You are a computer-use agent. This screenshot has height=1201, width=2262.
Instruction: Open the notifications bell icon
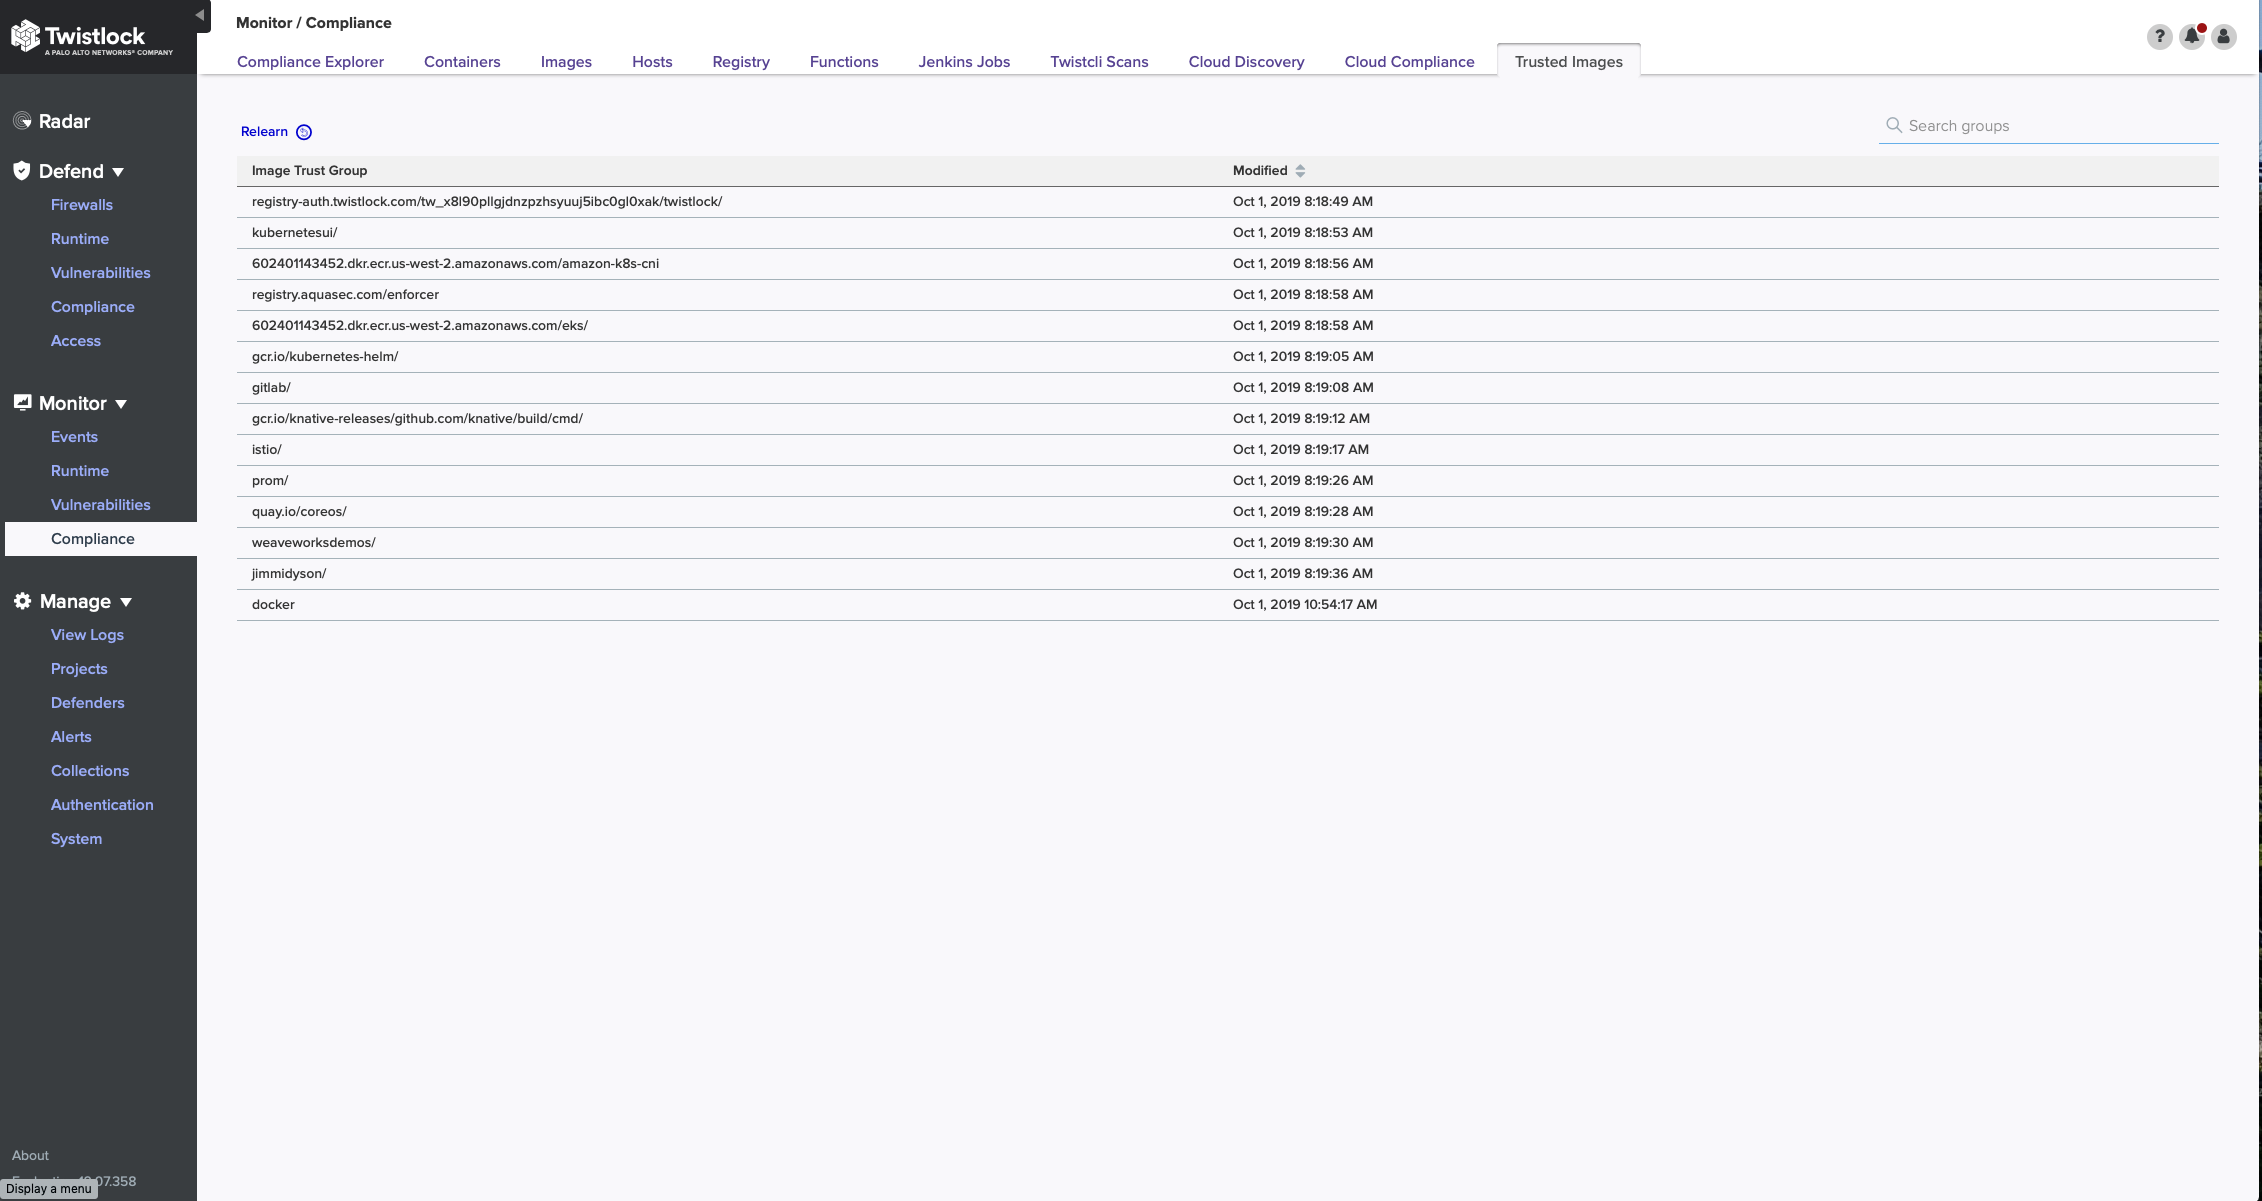point(2191,37)
